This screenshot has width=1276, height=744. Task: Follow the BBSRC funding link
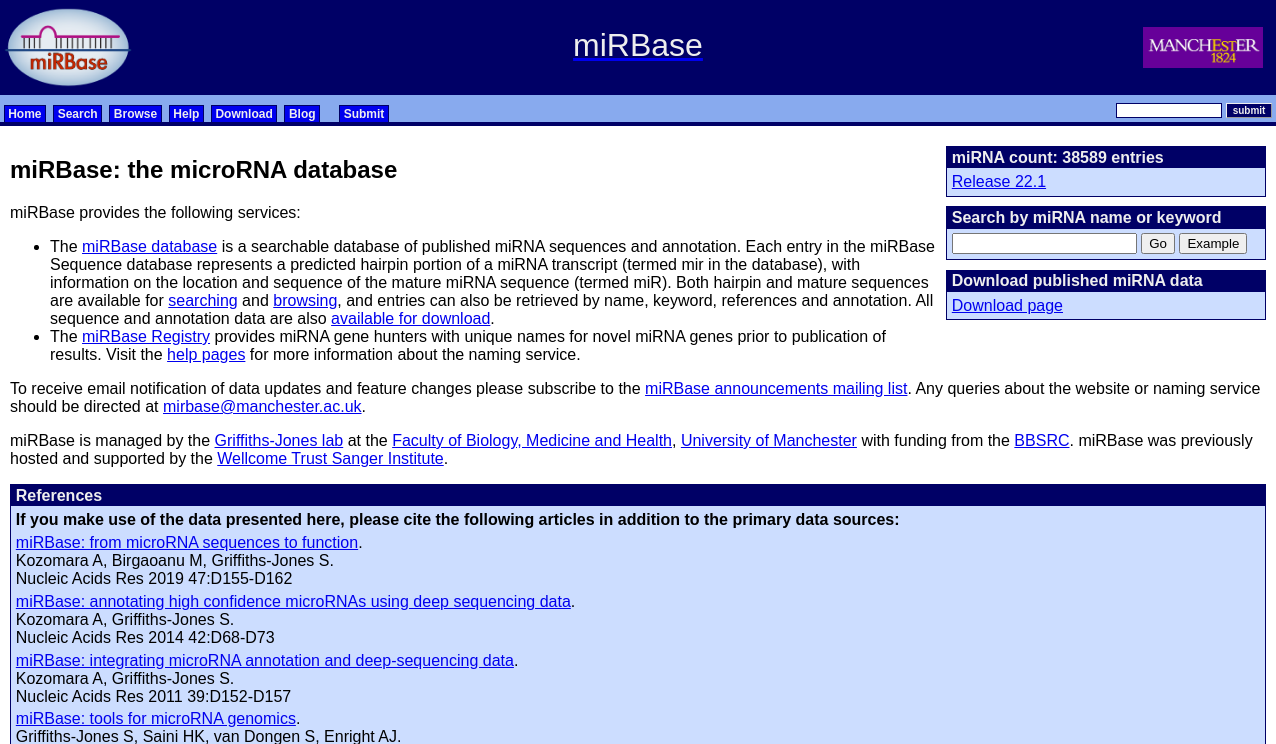1042,441
